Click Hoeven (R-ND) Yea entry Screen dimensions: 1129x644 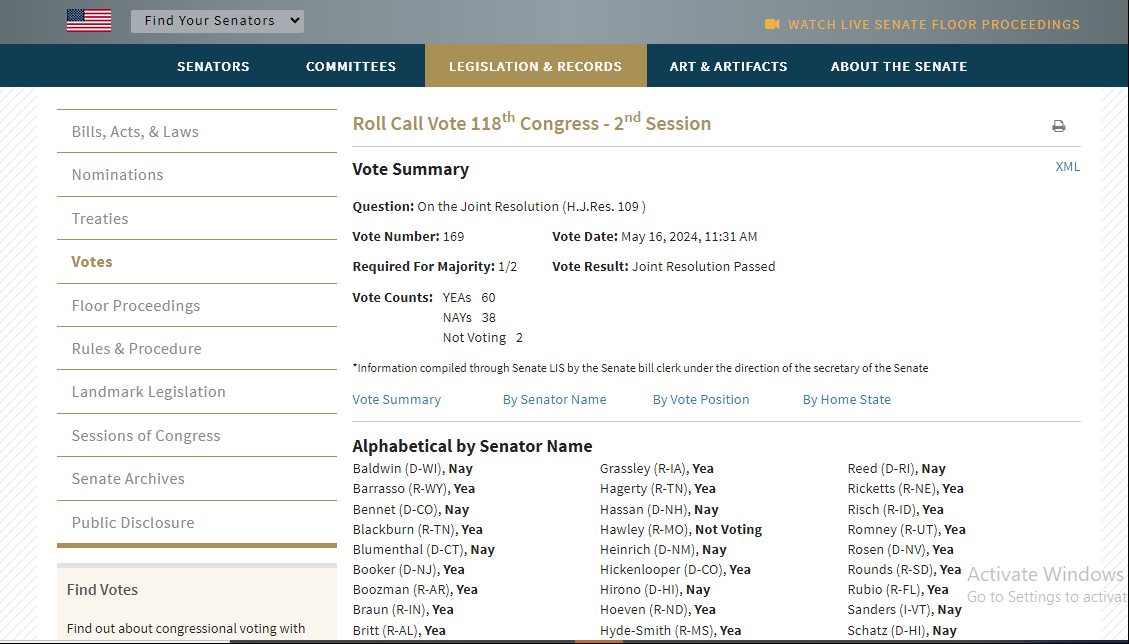(x=658, y=610)
